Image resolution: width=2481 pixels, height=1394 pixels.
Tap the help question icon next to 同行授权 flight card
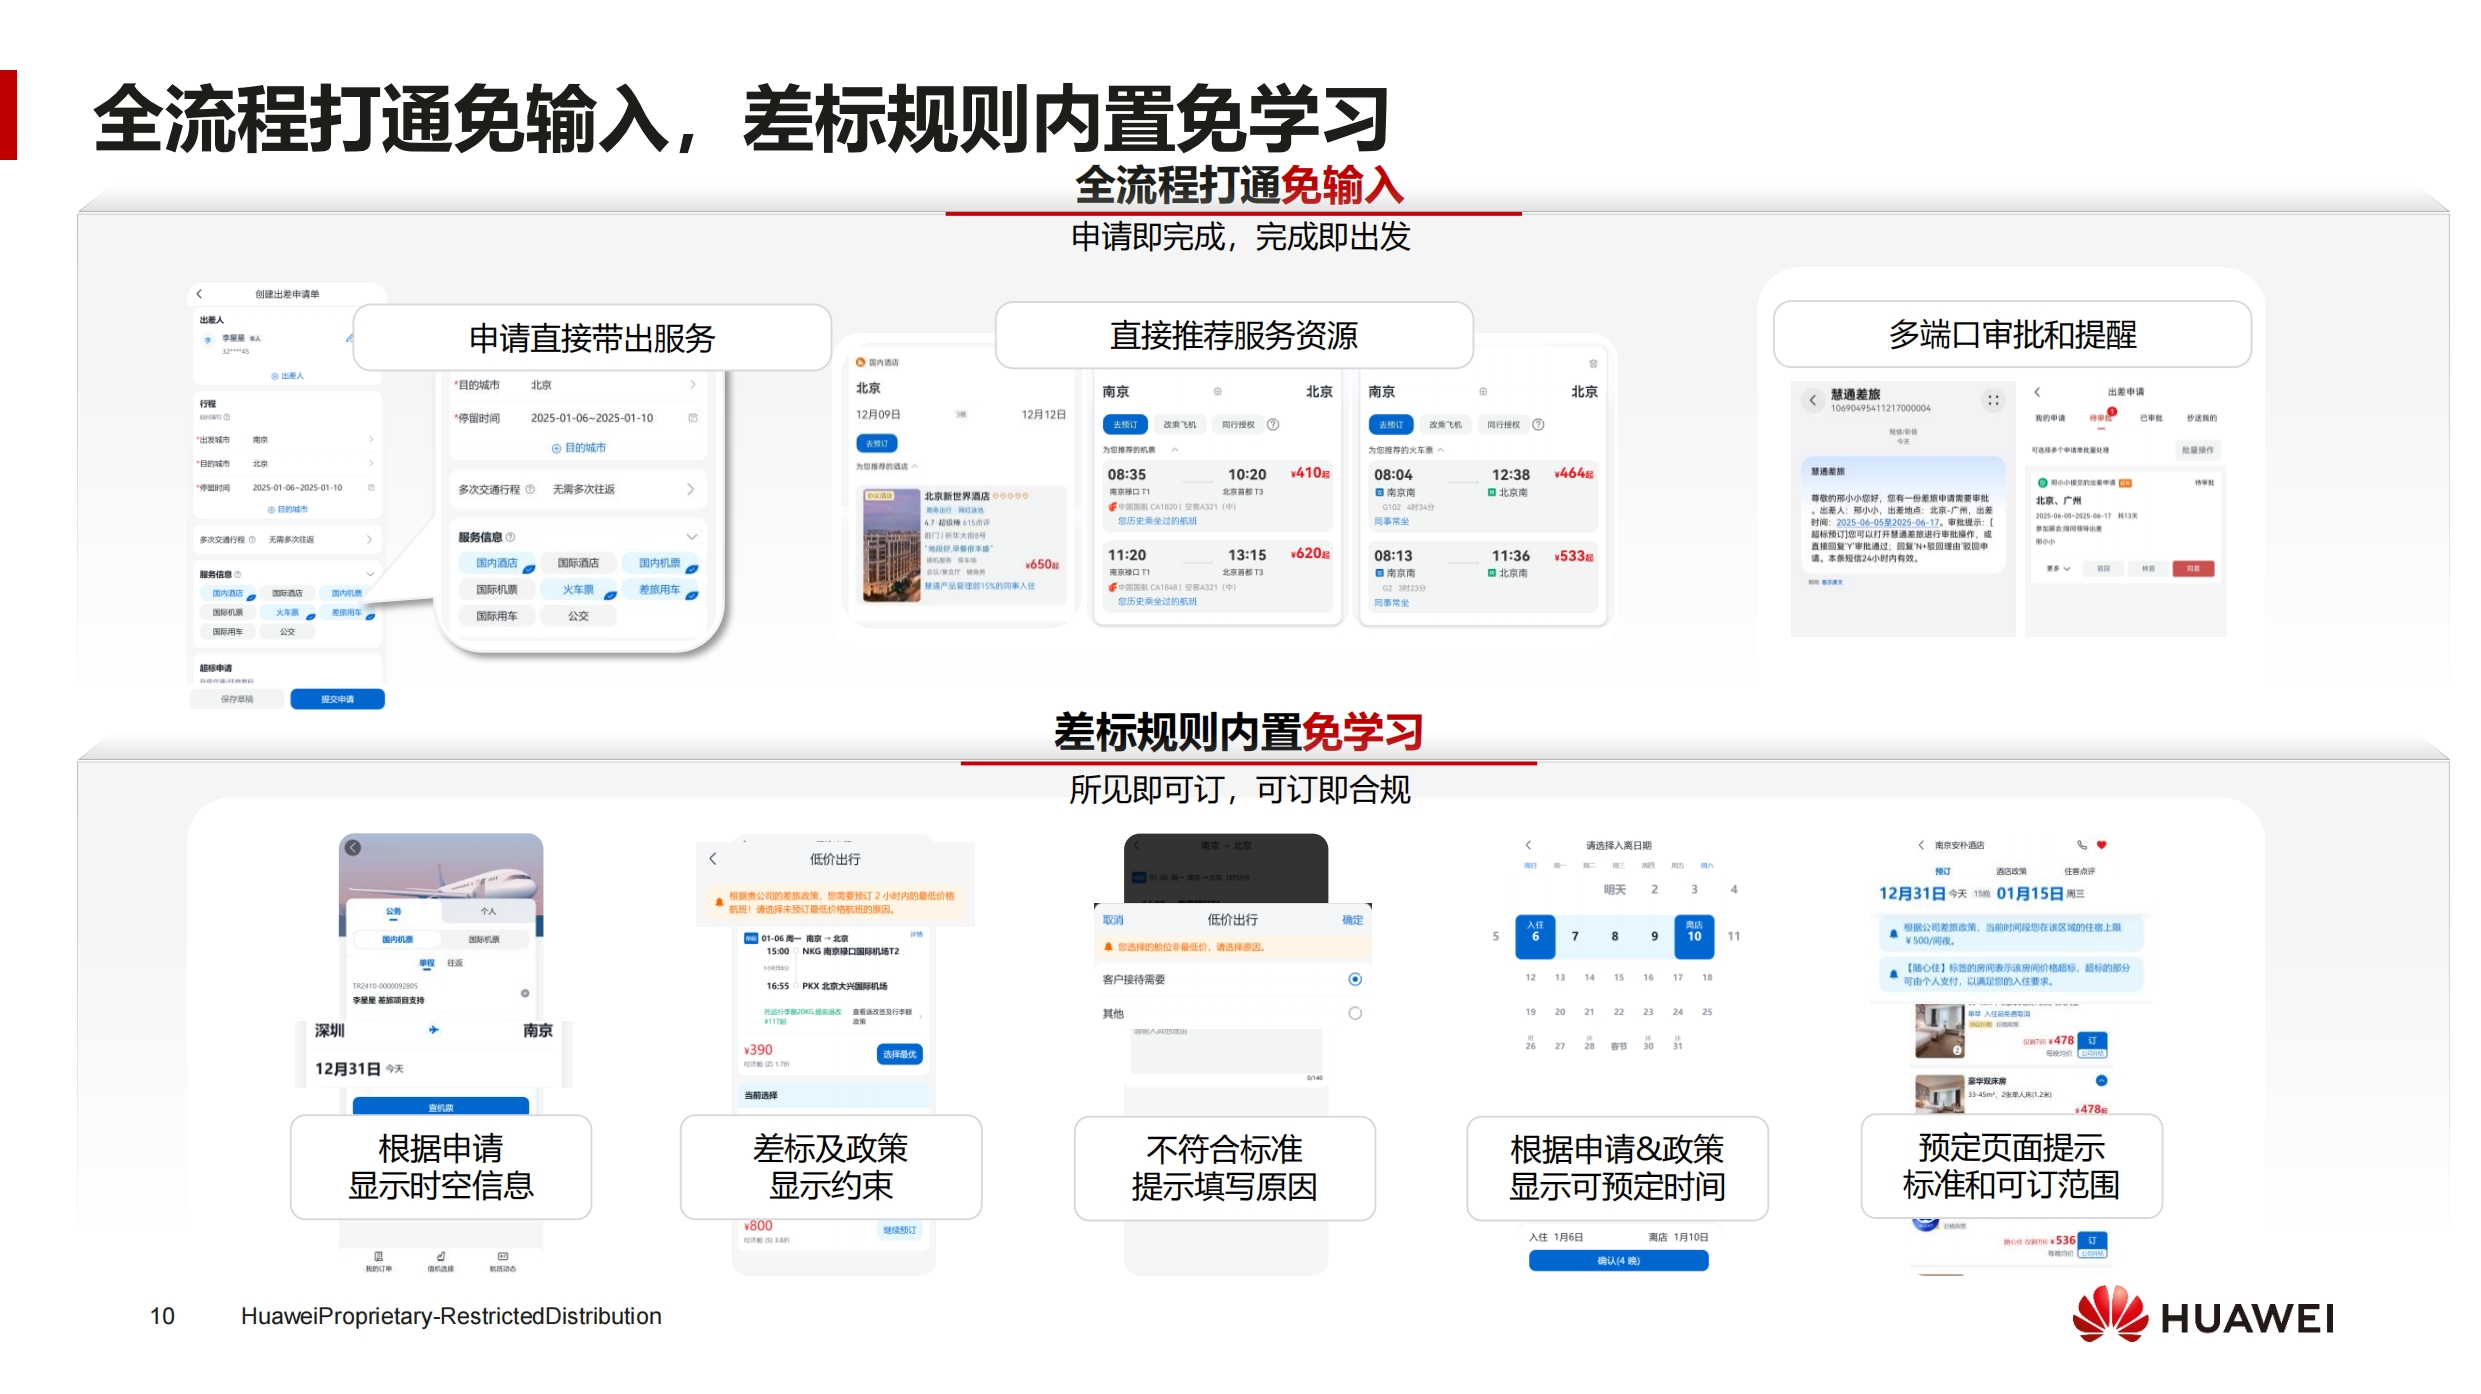tap(1273, 424)
